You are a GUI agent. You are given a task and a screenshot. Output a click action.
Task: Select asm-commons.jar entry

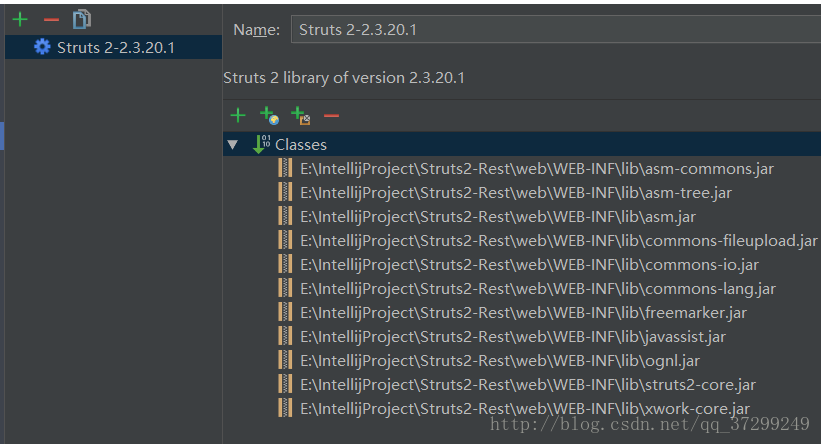click(537, 169)
